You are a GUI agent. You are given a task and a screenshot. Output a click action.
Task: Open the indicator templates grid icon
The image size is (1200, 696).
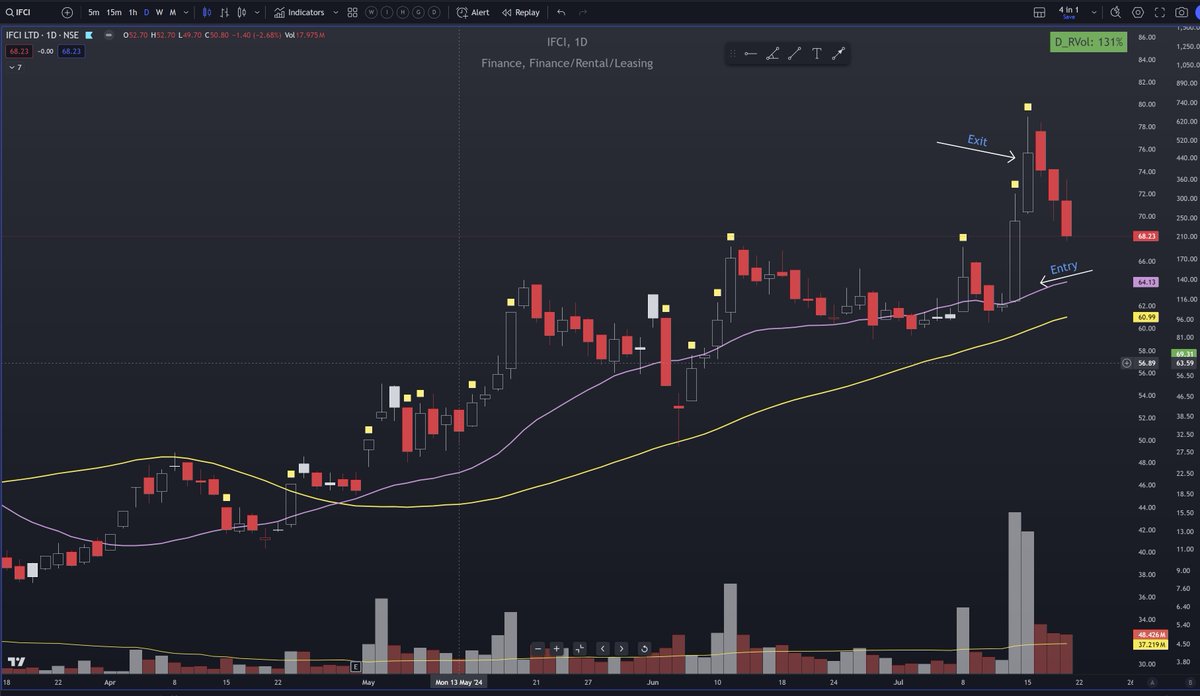(352, 12)
